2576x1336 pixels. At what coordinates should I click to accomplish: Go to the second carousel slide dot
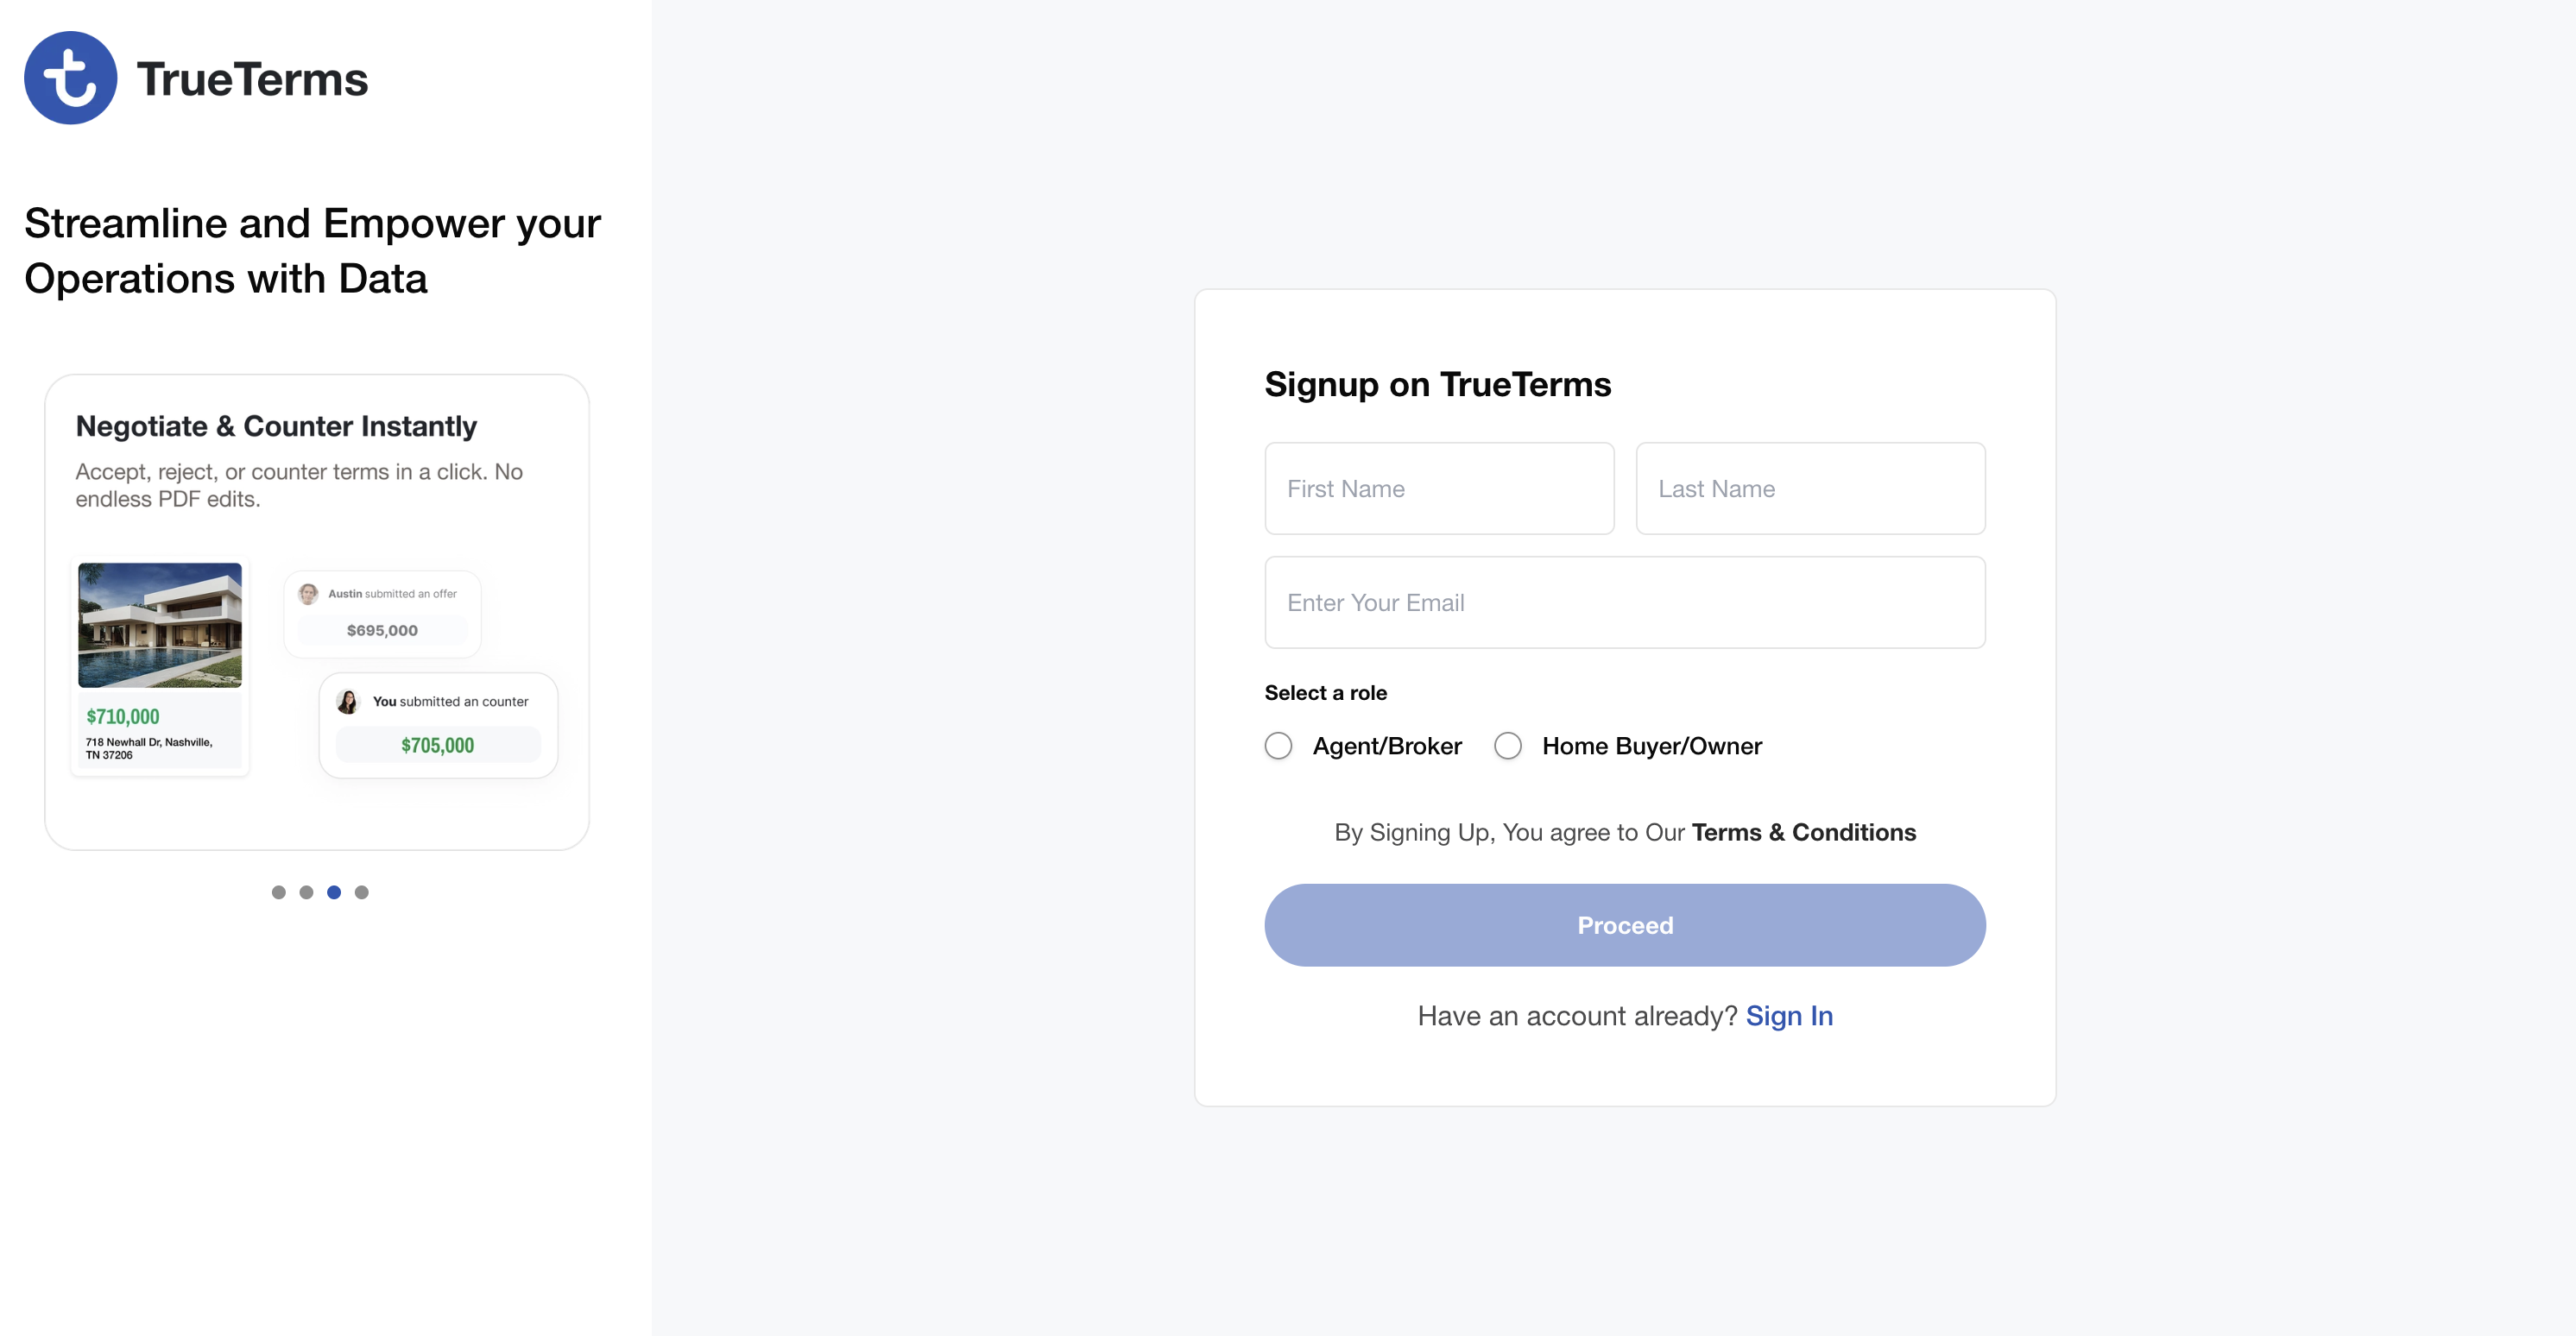tap(306, 892)
